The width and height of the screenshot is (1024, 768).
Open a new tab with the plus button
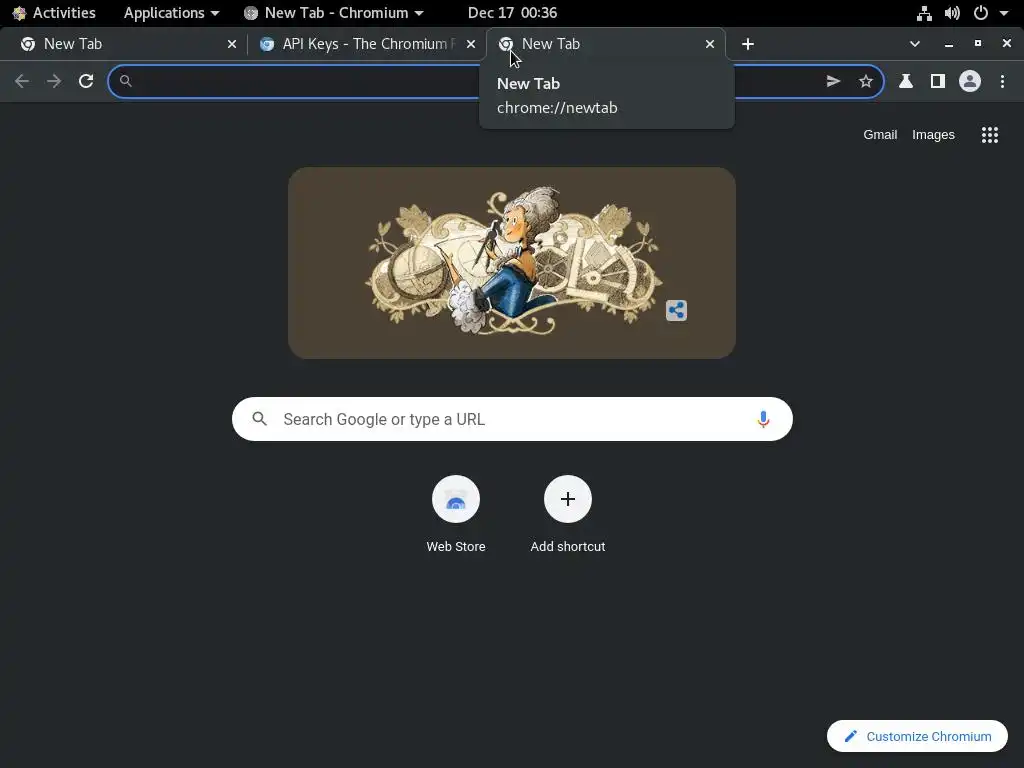click(748, 44)
